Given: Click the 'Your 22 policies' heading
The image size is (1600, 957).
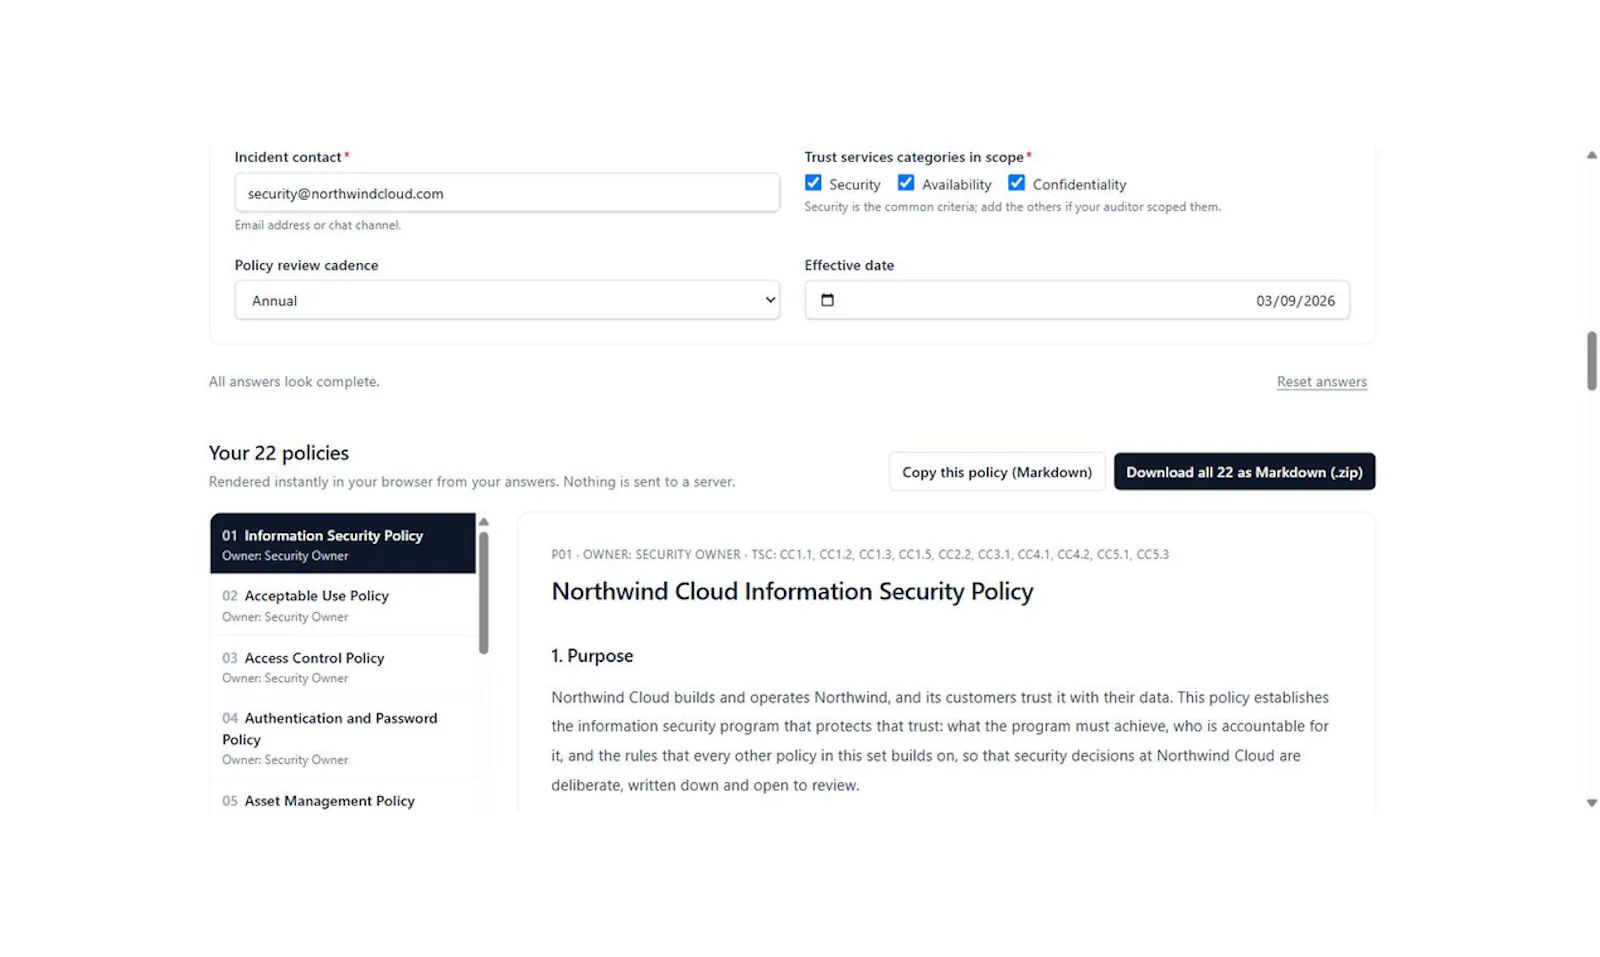Looking at the screenshot, I should click(x=279, y=453).
